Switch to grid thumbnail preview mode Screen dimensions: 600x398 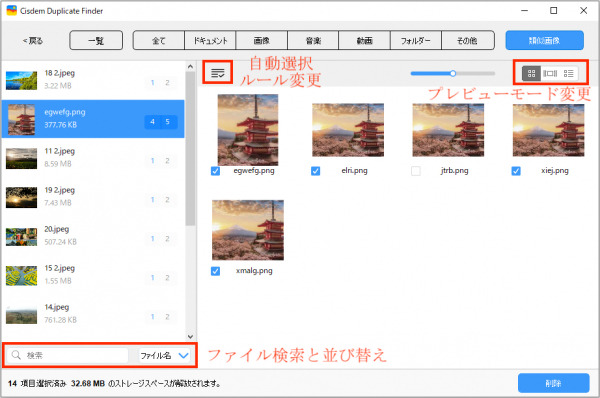pos(532,73)
